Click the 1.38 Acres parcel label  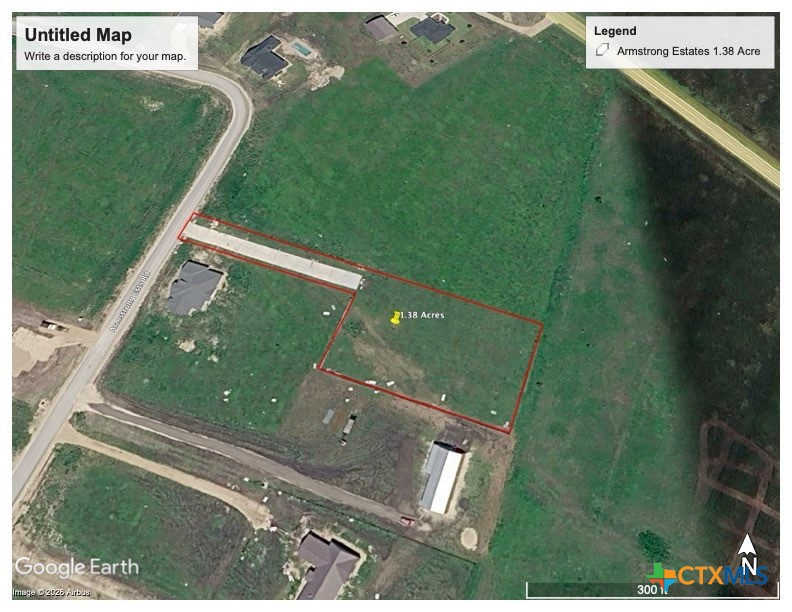tap(421, 315)
